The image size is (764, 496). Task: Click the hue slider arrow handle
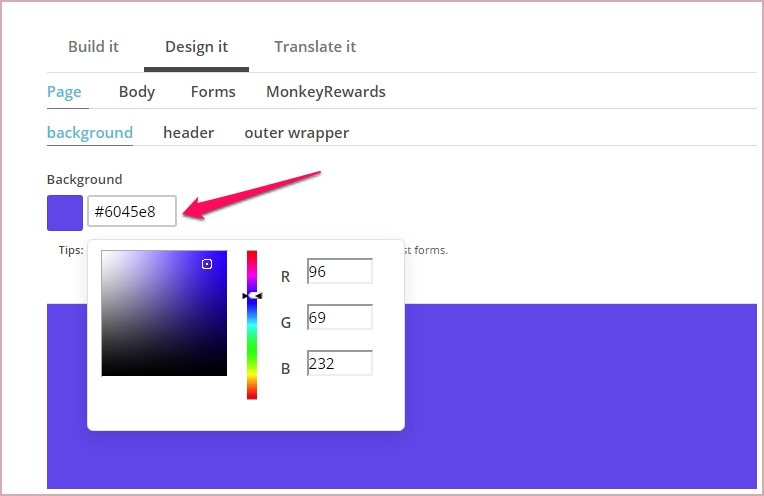(x=252, y=296)
